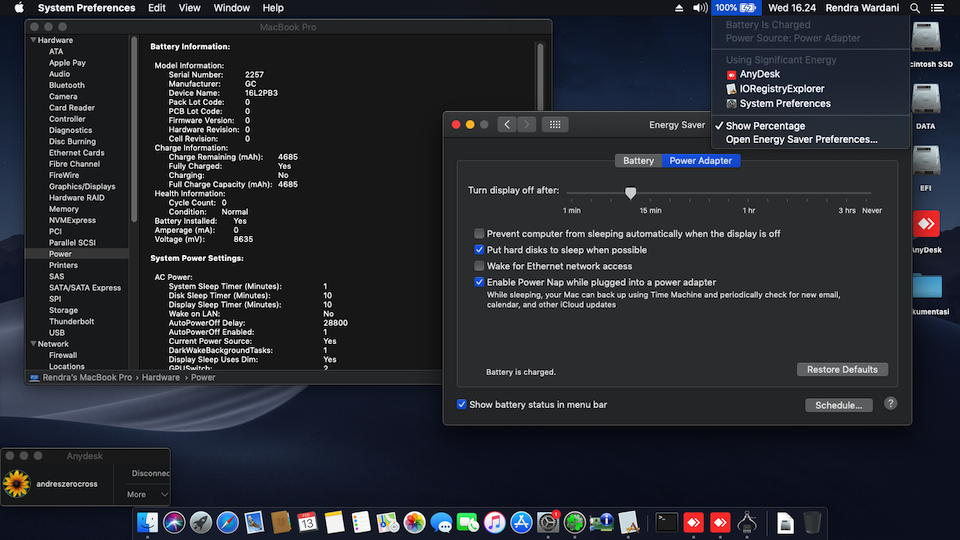Open Maps from the Dock
This screenshot has width=960, height=540.
click(x=388, y=522)
